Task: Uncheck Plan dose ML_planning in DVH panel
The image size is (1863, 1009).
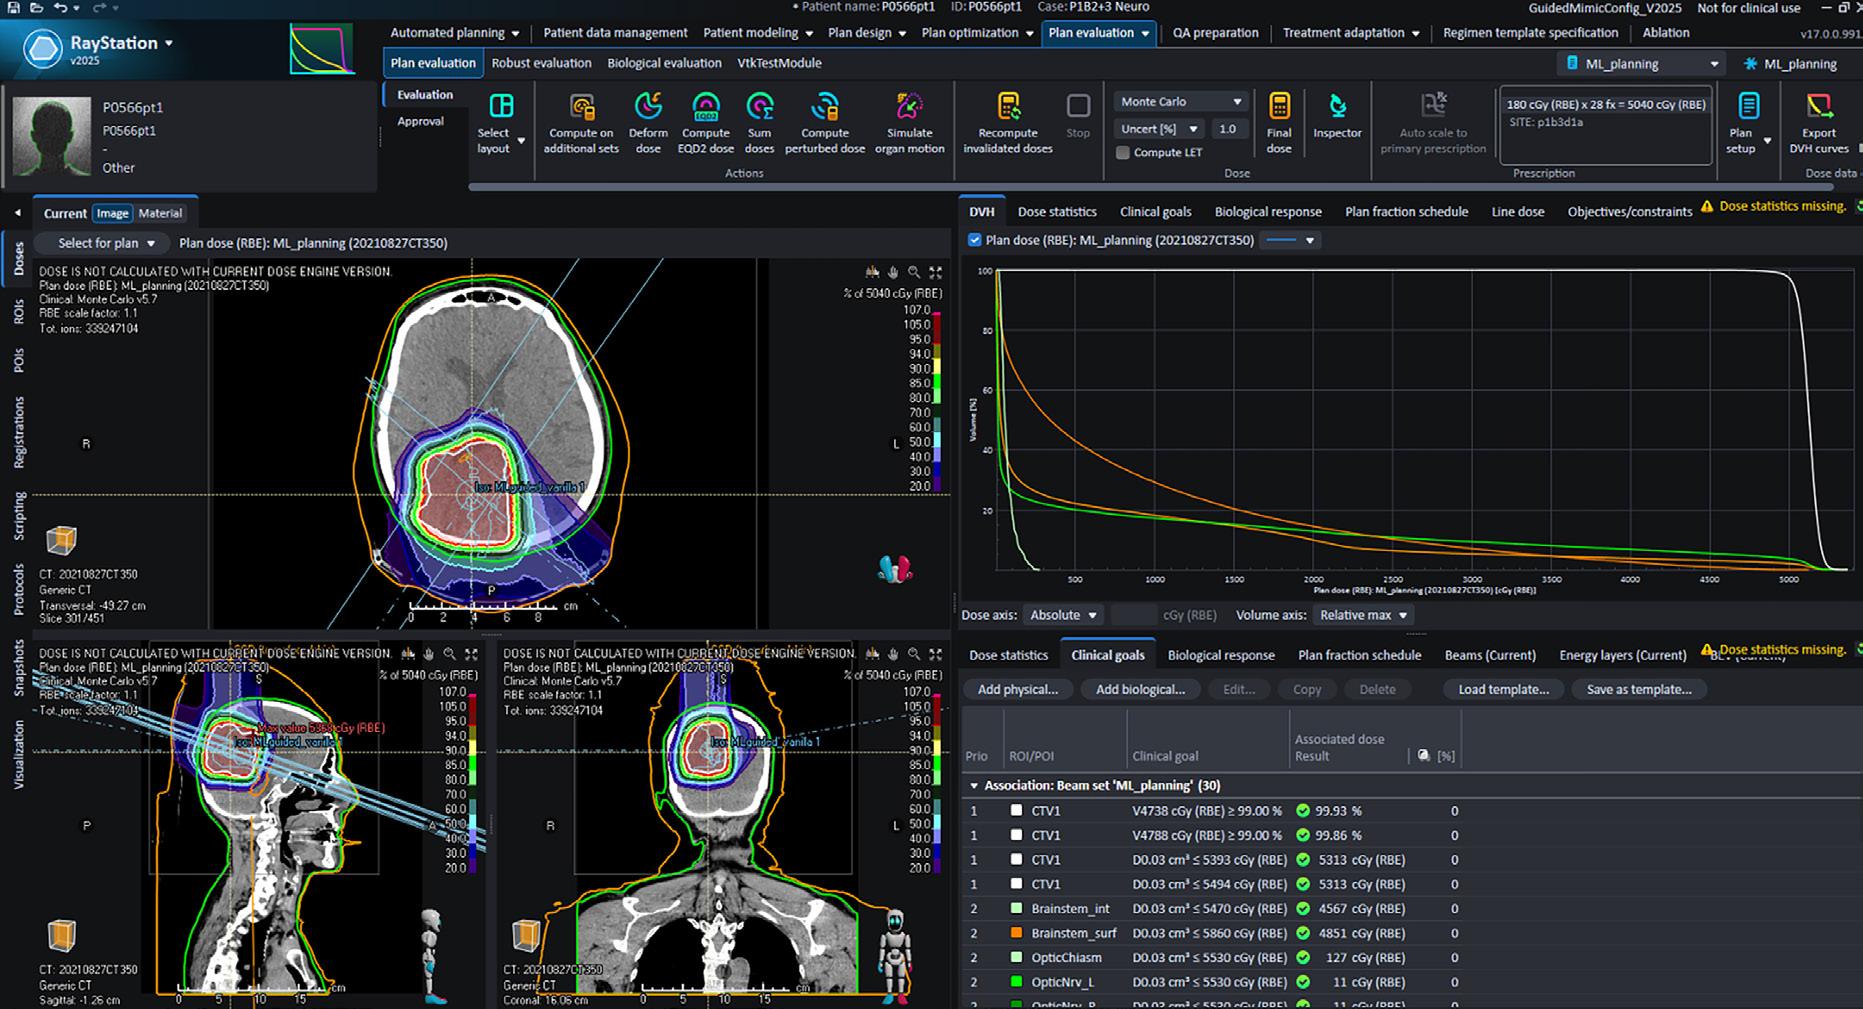Action: (975, 240)
